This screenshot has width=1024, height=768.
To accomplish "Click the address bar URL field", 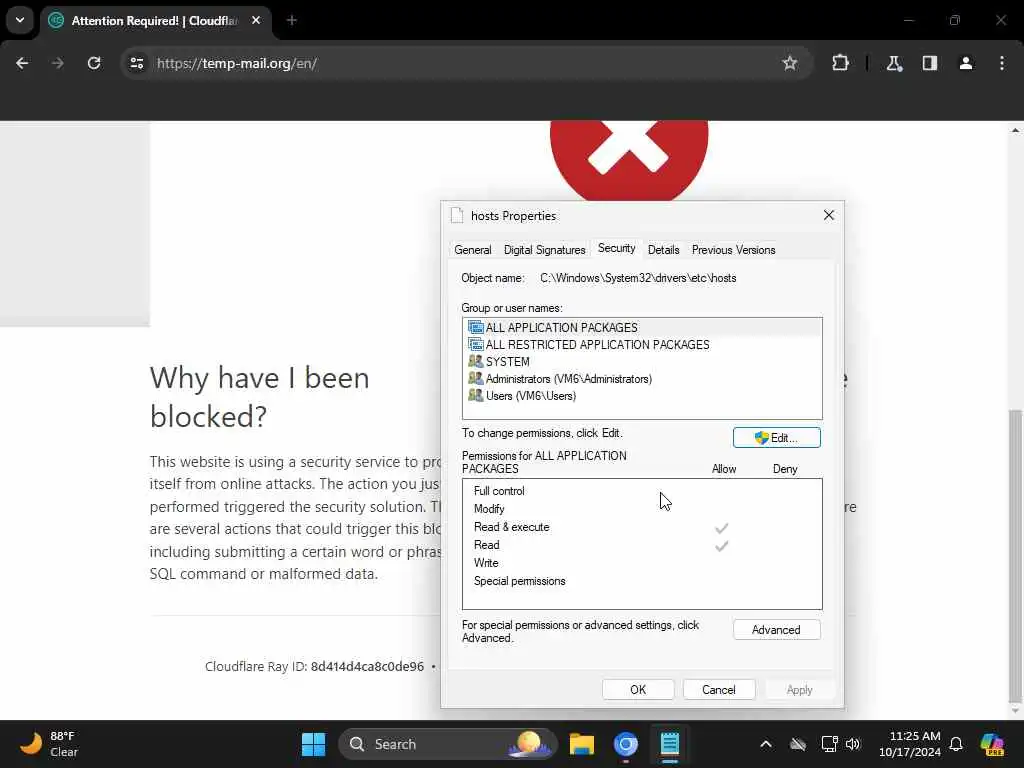I will tap(464, 63).
